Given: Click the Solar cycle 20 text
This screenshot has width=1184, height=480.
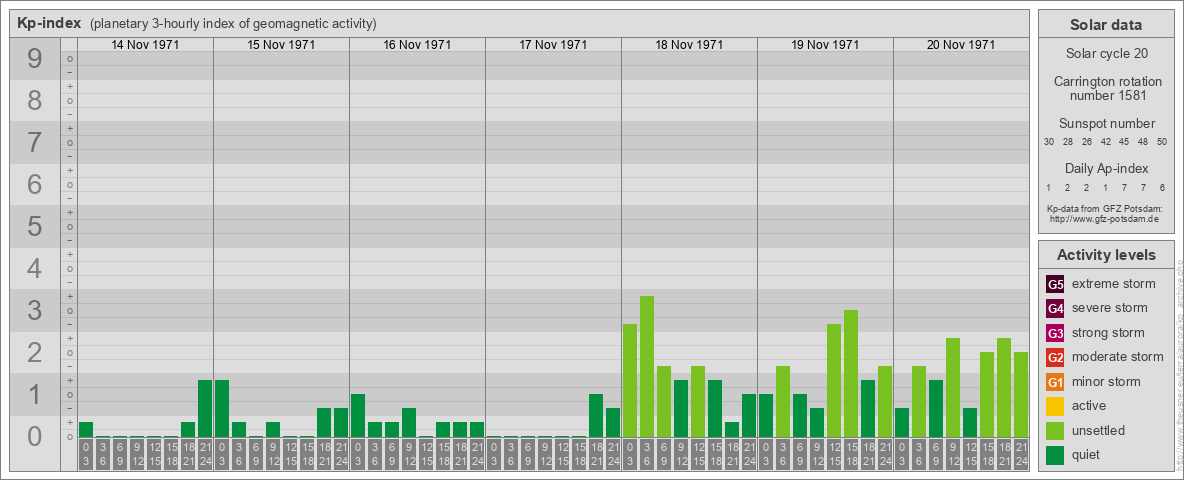Looking at the screenshot, I should 1106,54.
